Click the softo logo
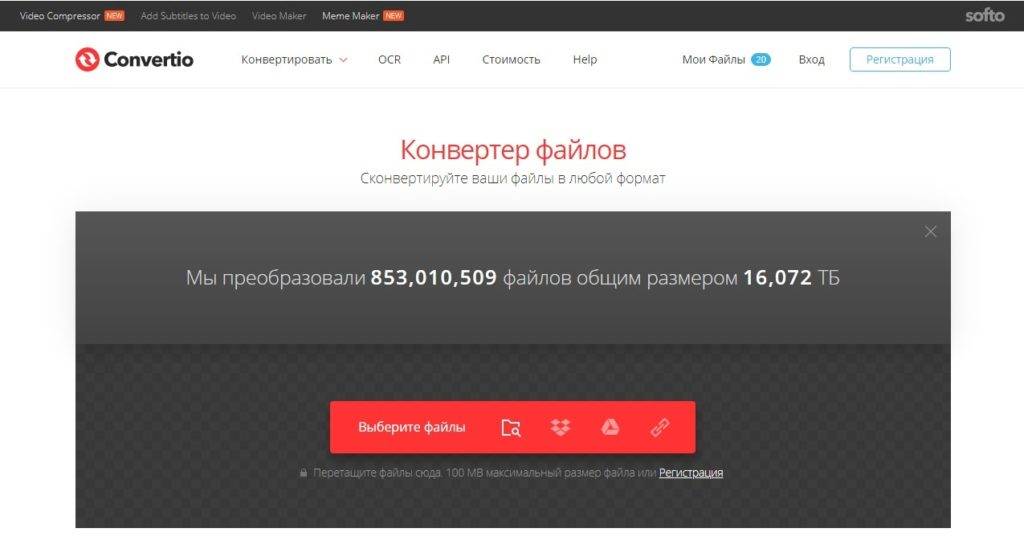 pos(984,15)
